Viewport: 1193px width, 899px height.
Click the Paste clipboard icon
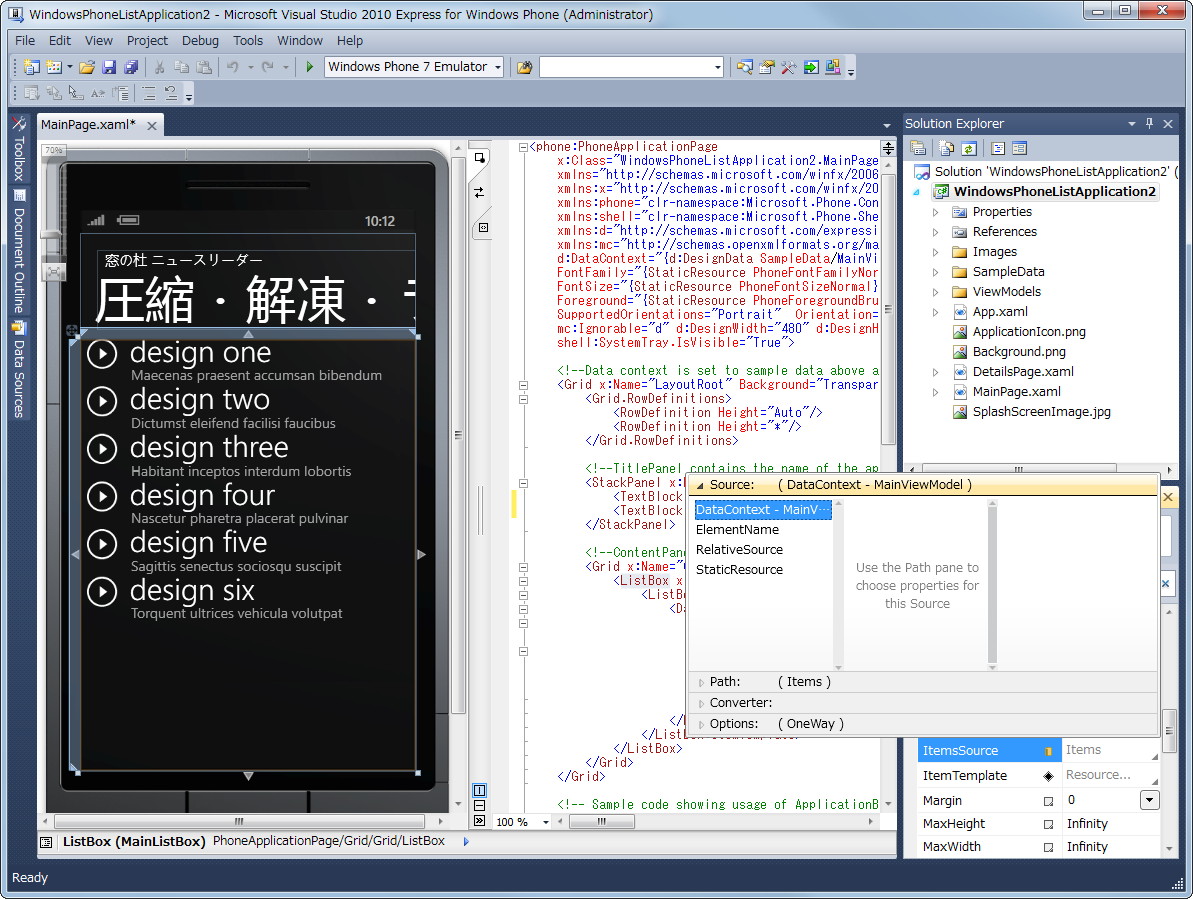tap(204, 67)
